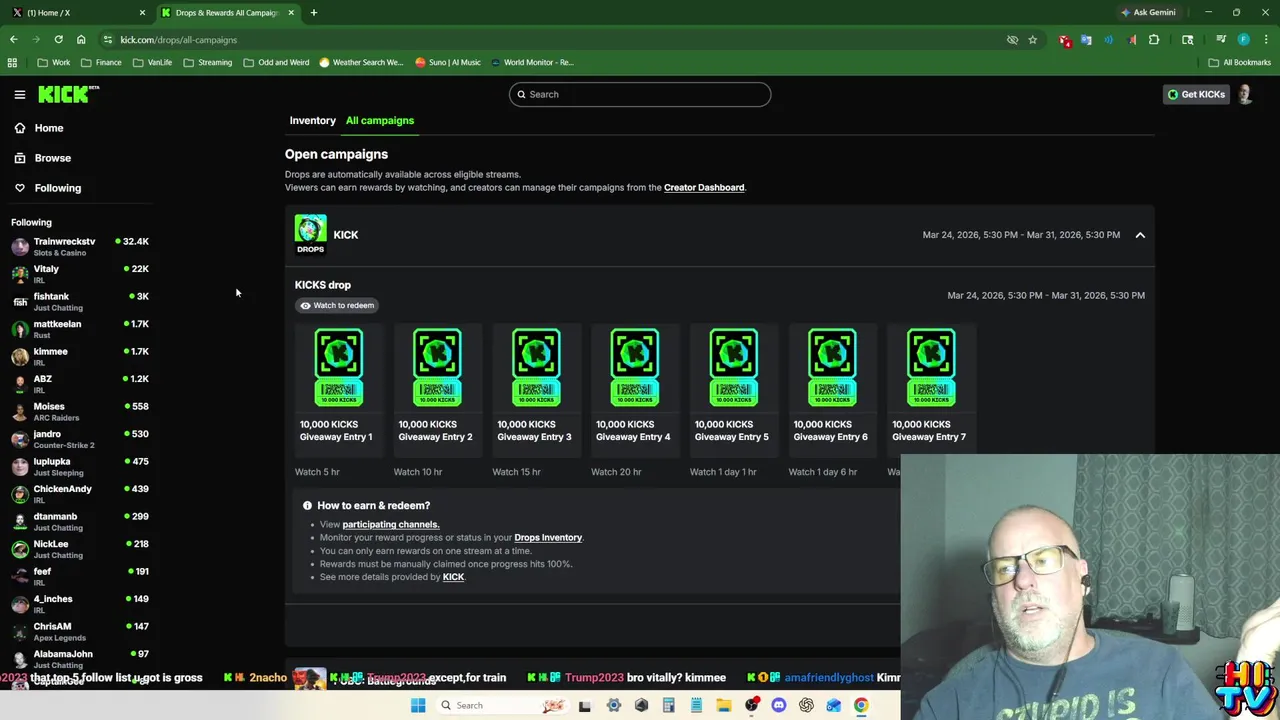This screenshot has height=720, width=1280.
Task: Reload the current page
Action: coord(58,40)
